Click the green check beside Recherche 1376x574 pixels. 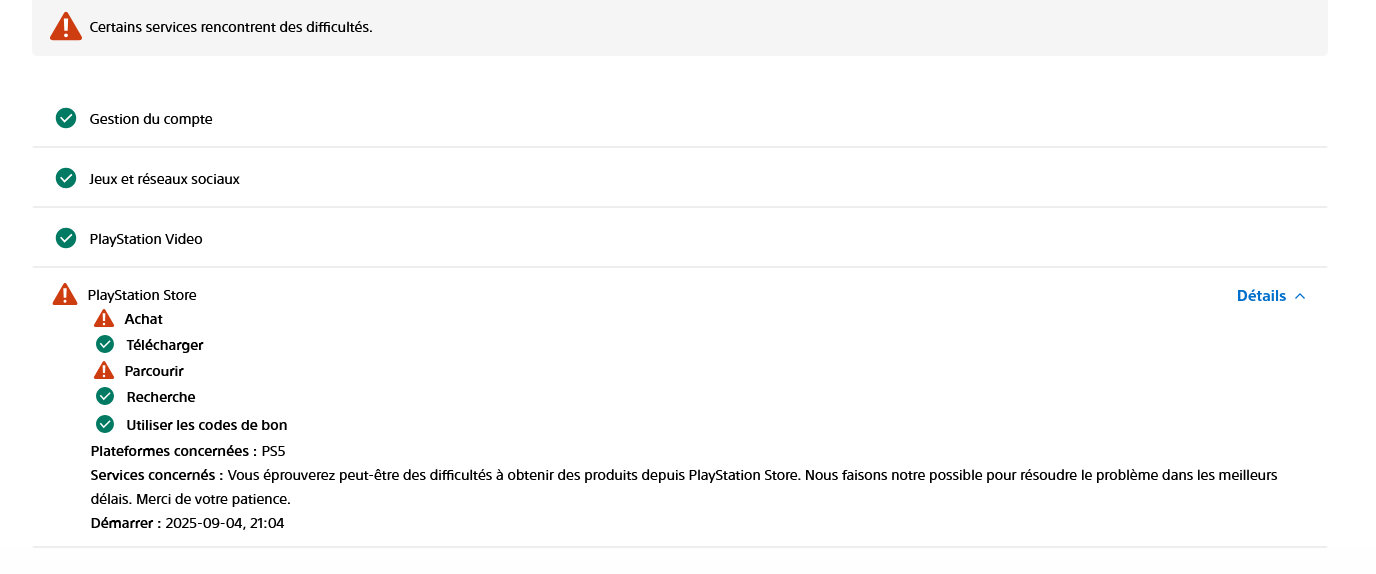pyautogui.click(x=105, y=396)
